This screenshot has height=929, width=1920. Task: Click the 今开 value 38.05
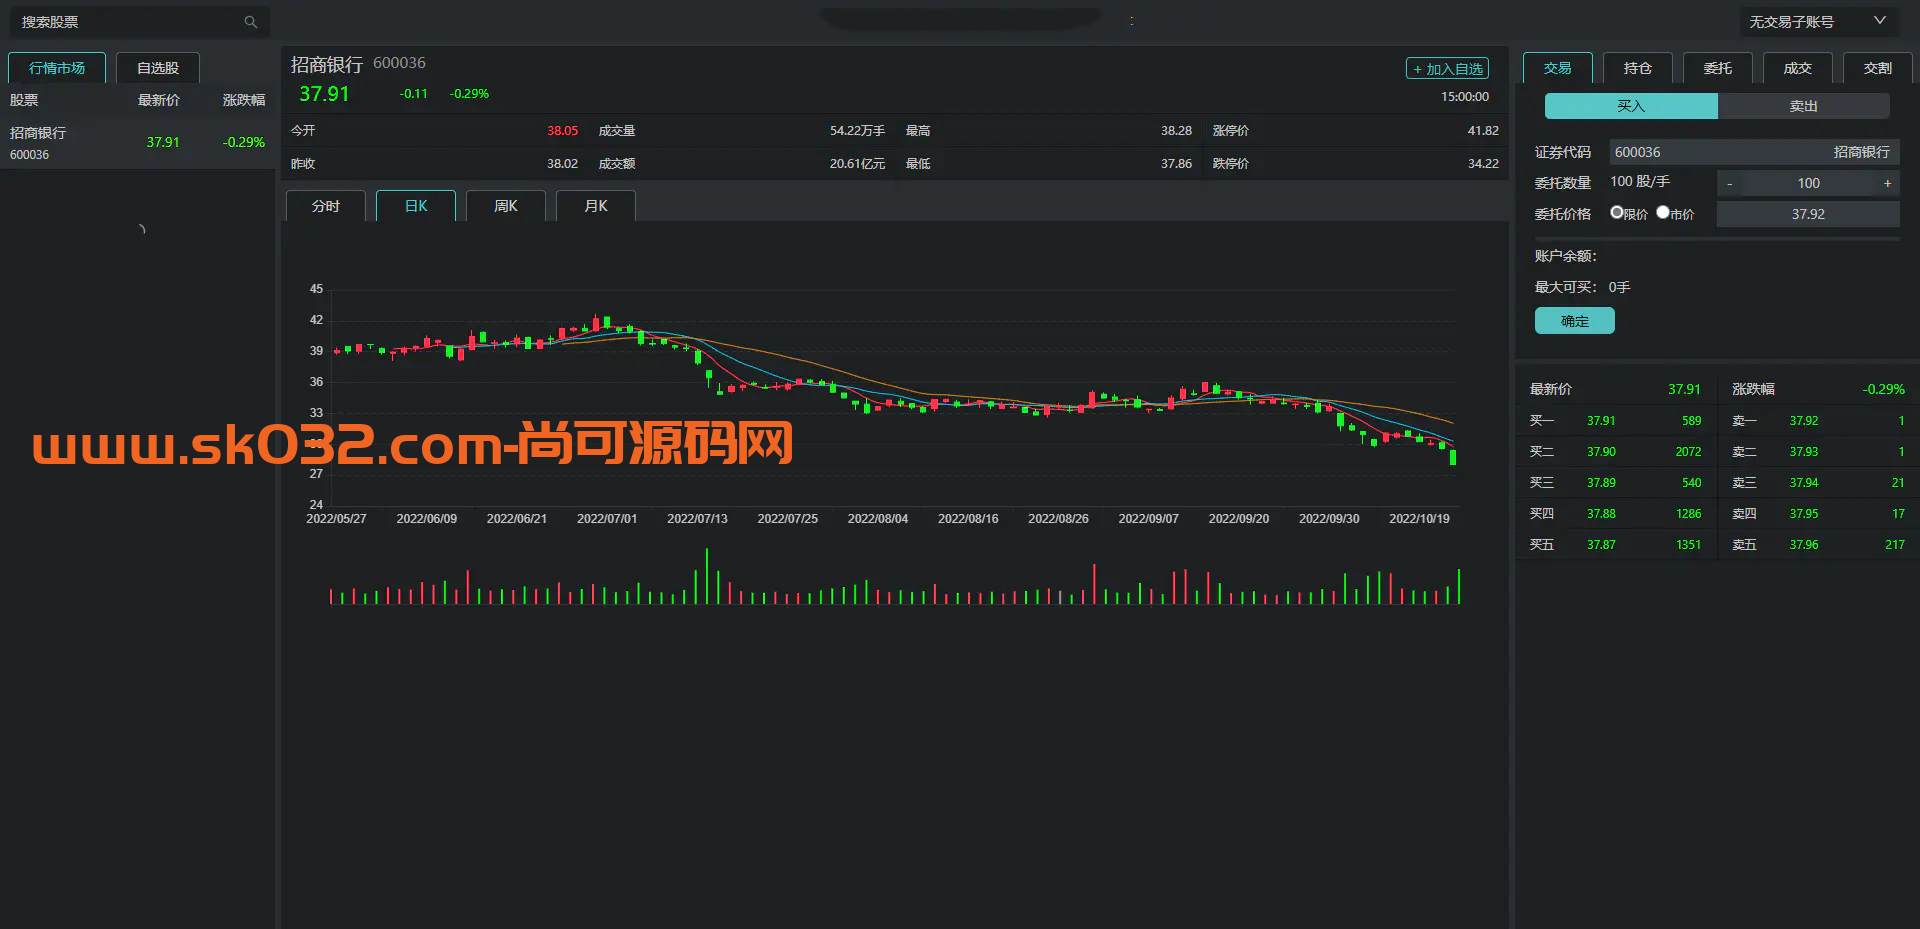(562, 131)
